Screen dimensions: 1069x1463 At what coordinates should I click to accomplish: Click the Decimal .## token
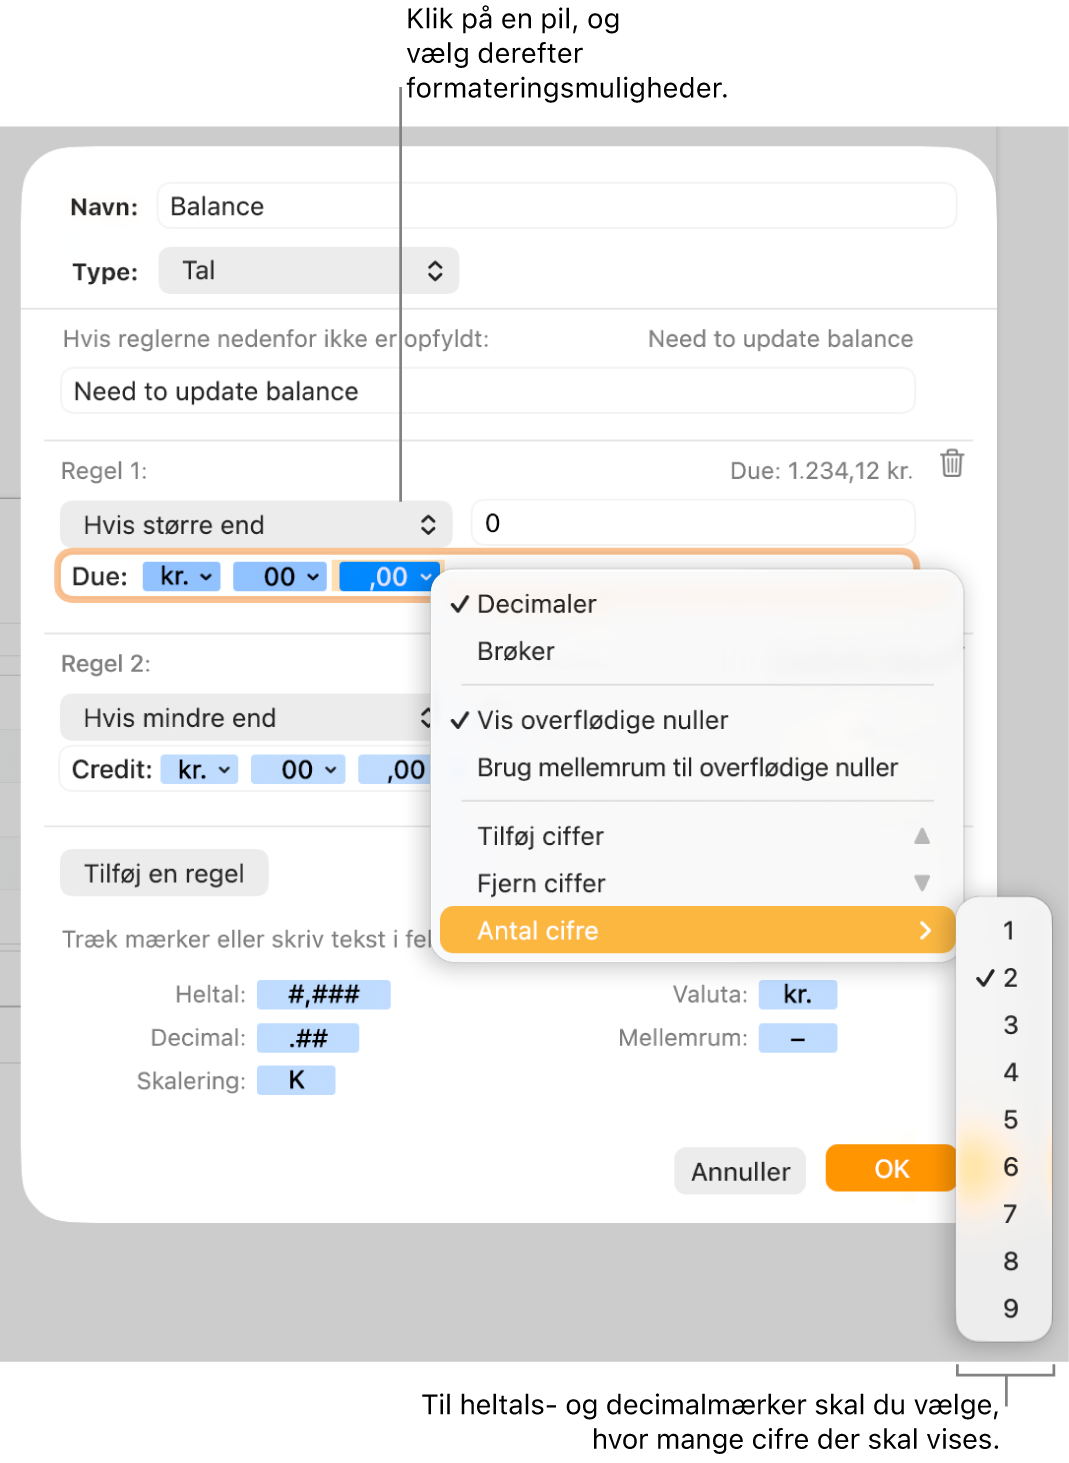(x=308, y=1038)
